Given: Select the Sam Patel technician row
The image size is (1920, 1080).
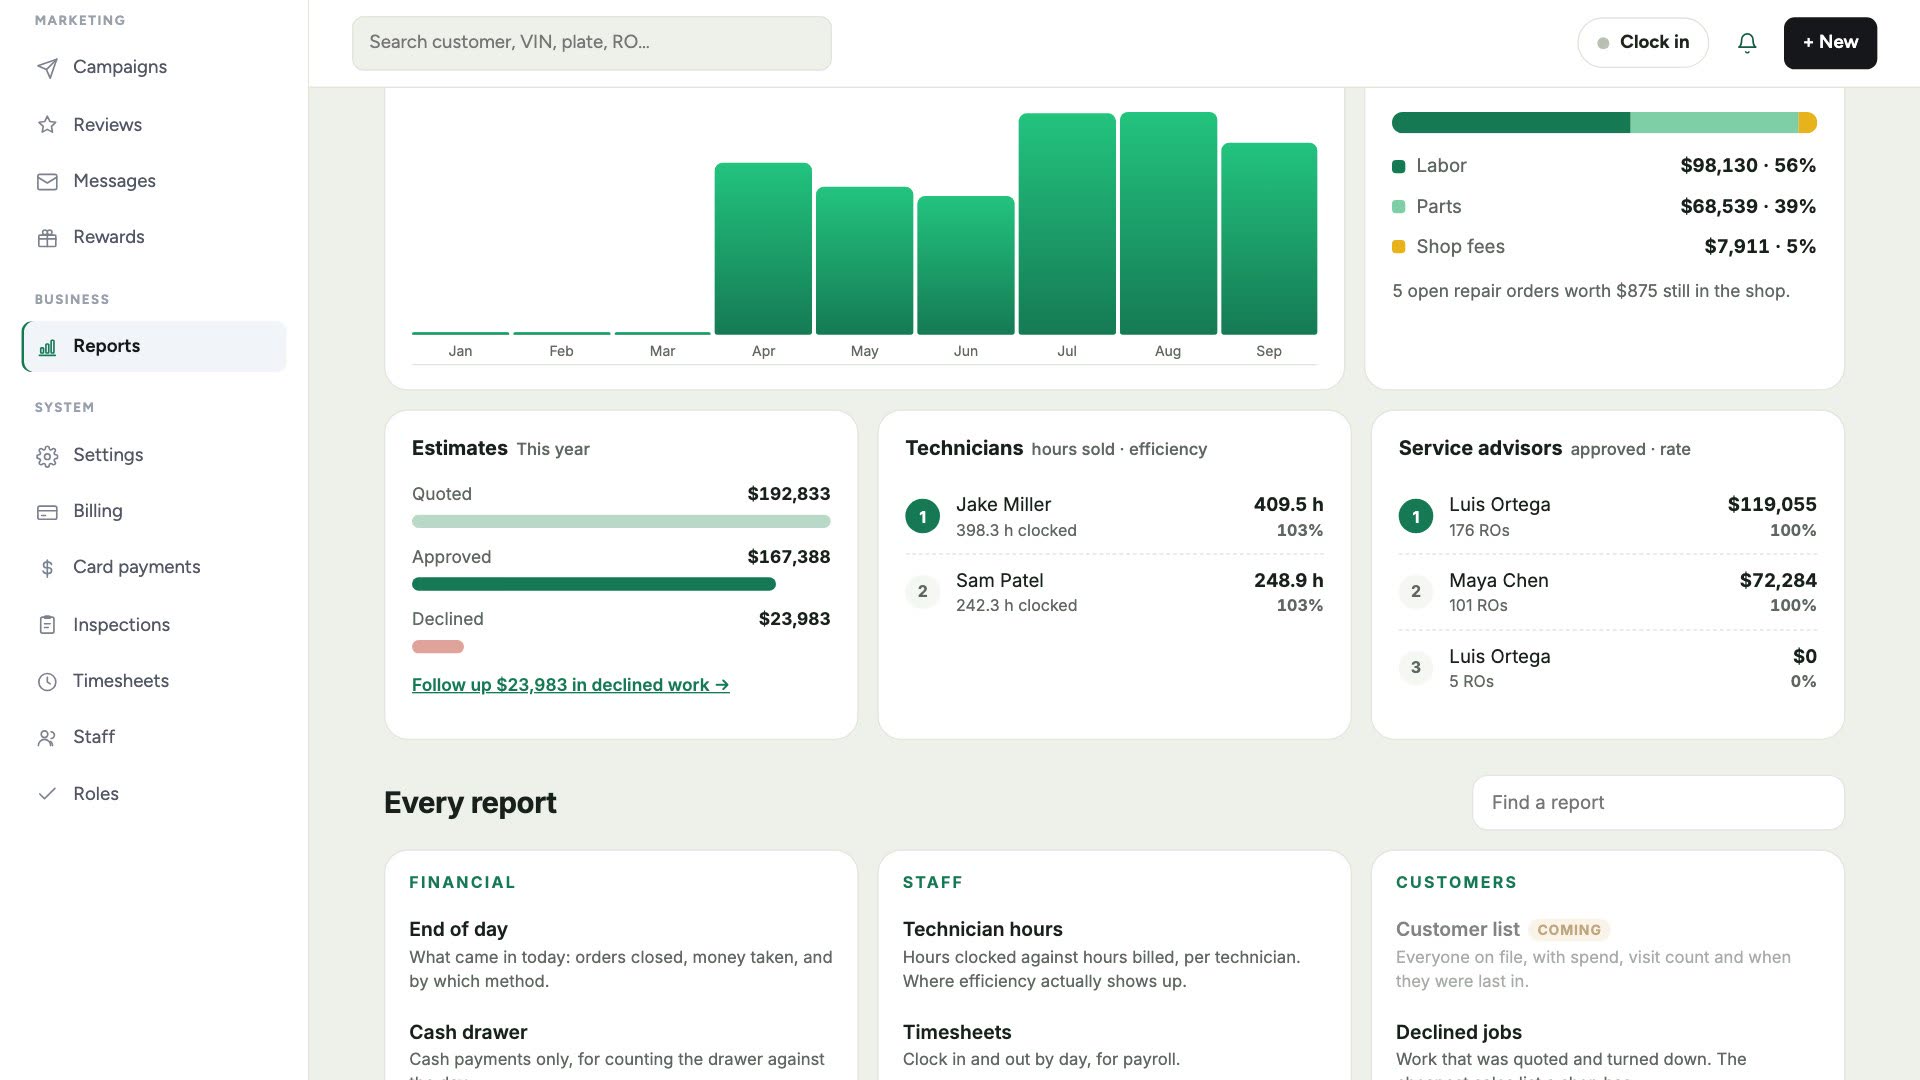Looking at the screenshot, I should 1114,592.
